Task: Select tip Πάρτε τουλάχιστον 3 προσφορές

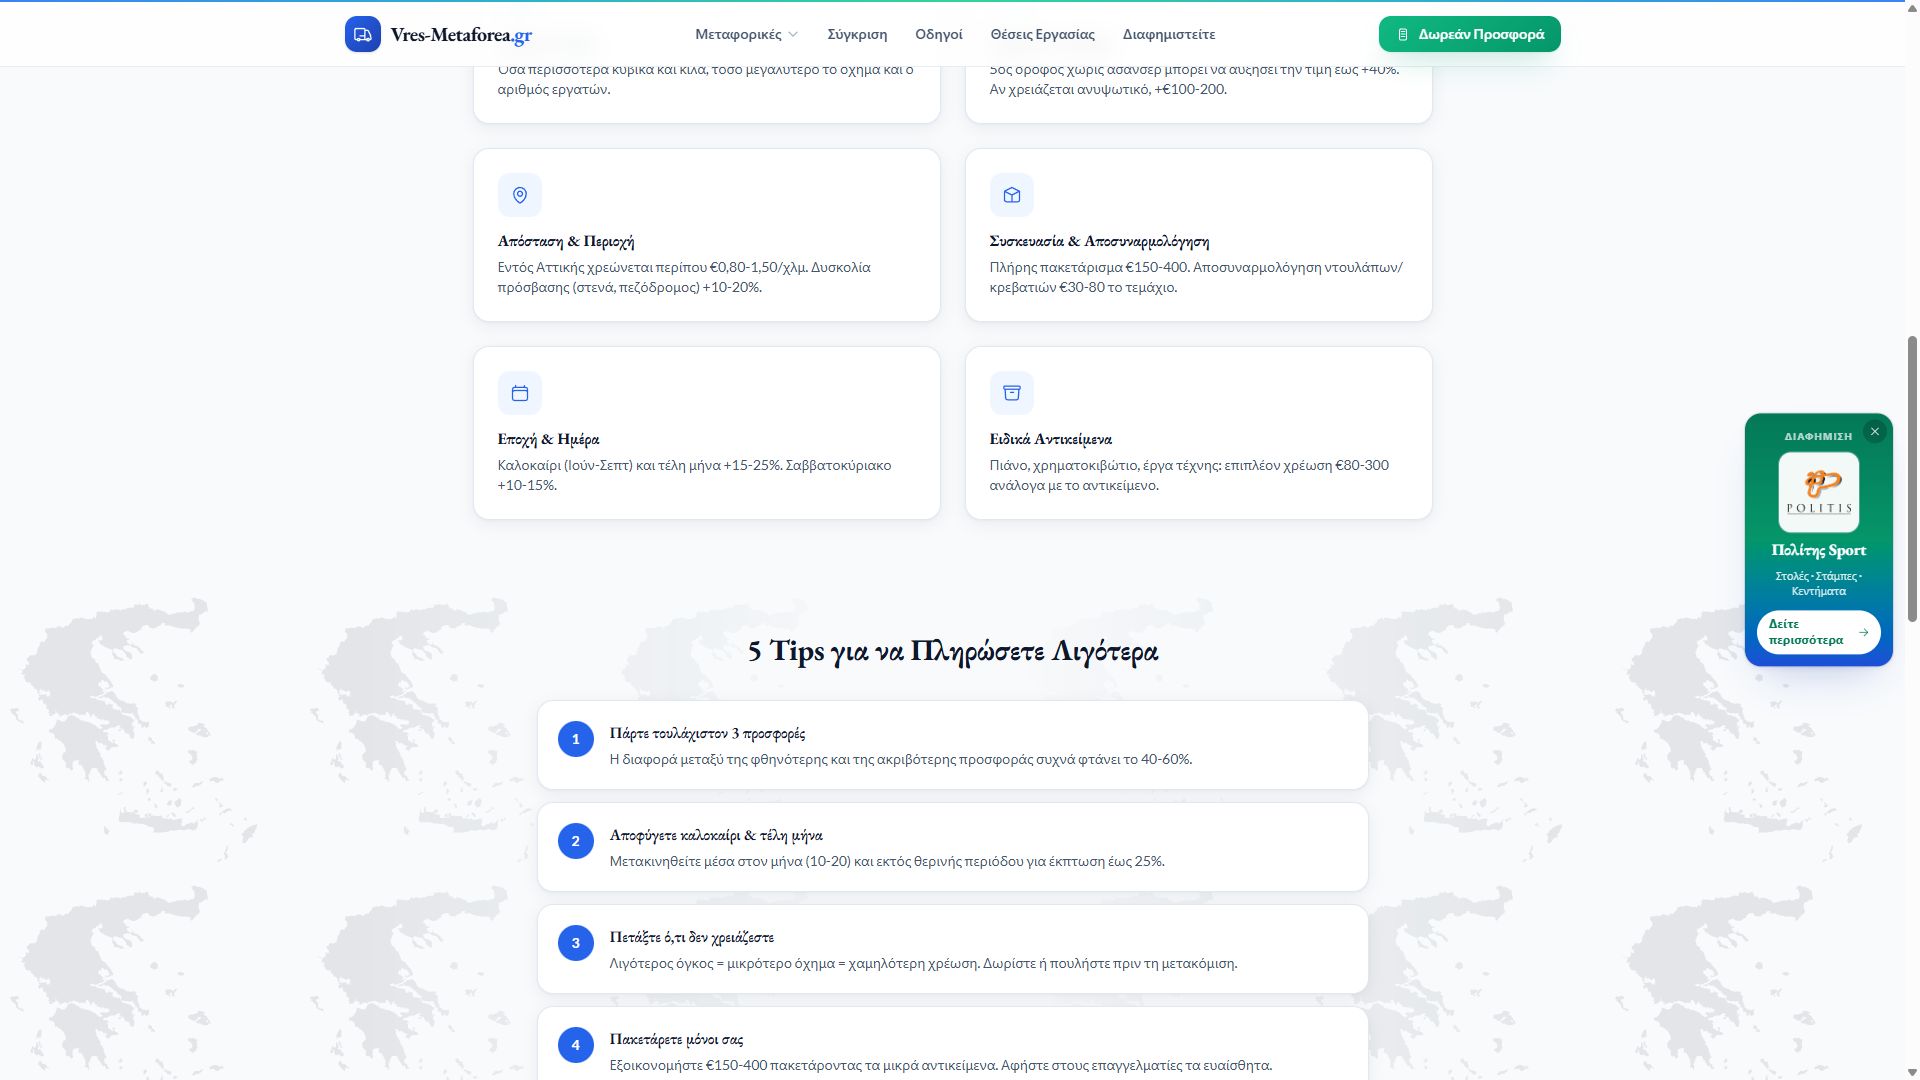Action: [x=707, y=733]
